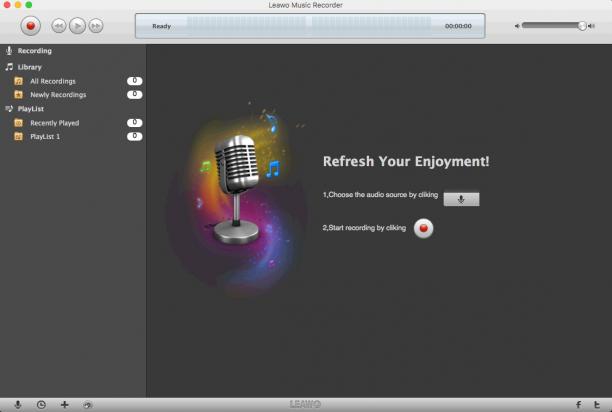612x412 pixels.
Task: Click the Newly Recordings star folder icon
Action: 18,94
